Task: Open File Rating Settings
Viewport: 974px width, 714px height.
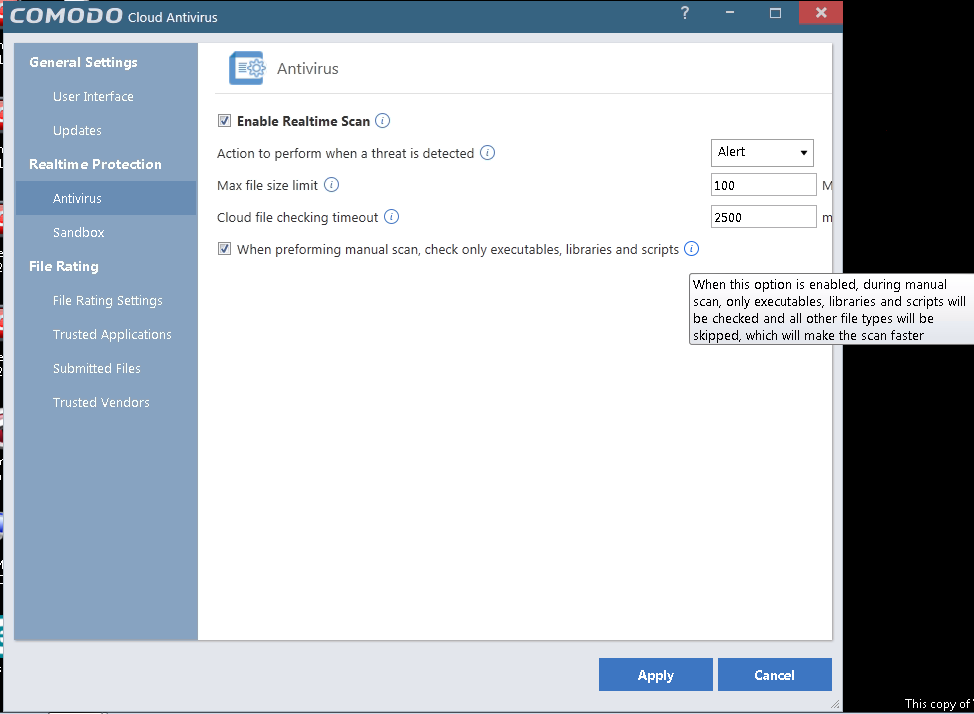Action: (107, 300)
